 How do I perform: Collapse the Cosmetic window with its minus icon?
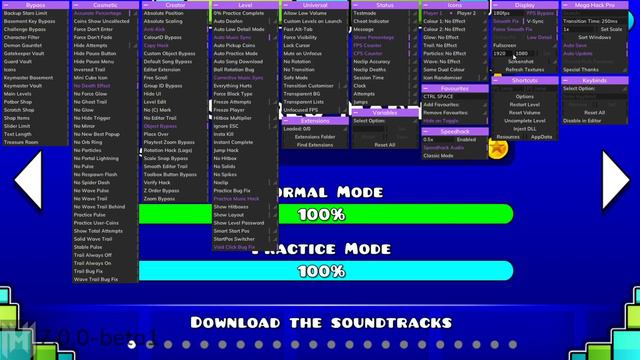[76, 5]
